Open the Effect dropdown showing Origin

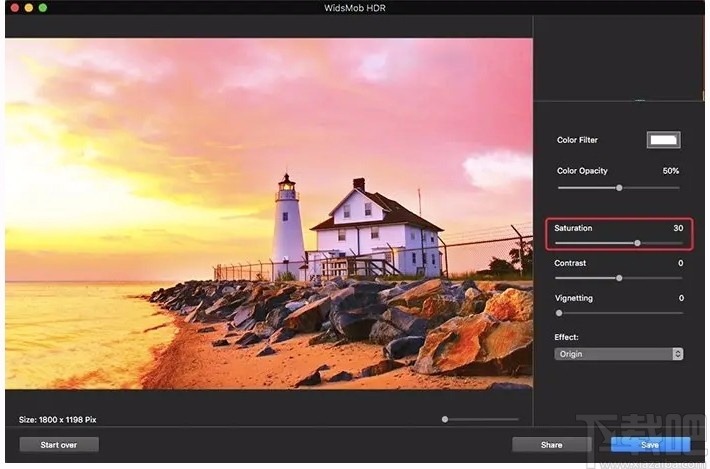pyautogui.click(x=619, y=354)
